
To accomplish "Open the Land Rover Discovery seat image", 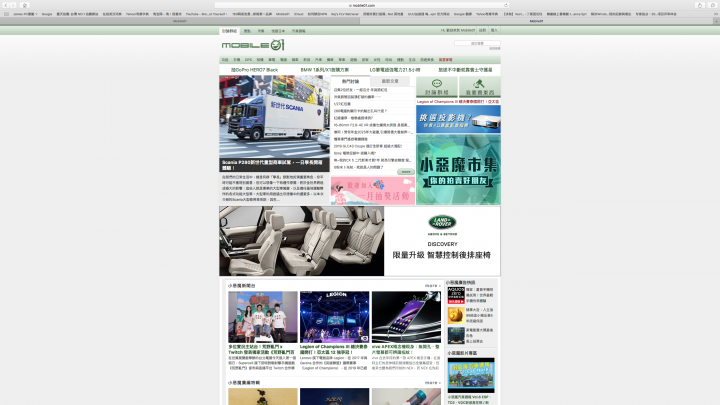I will pyautogui.click(x=302, y=241).
